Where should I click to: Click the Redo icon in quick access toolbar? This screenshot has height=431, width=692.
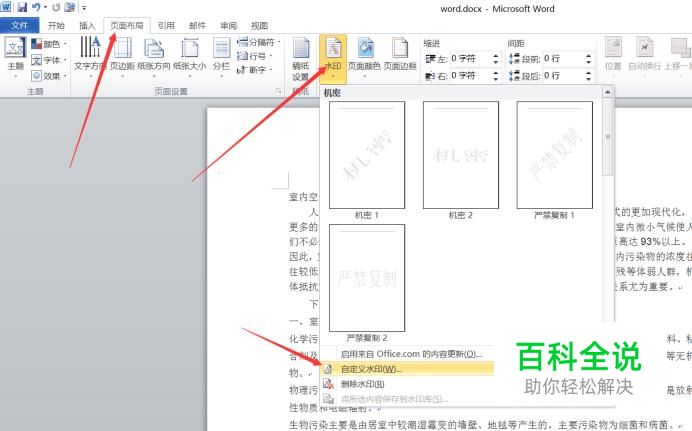[x=56, y=7]
